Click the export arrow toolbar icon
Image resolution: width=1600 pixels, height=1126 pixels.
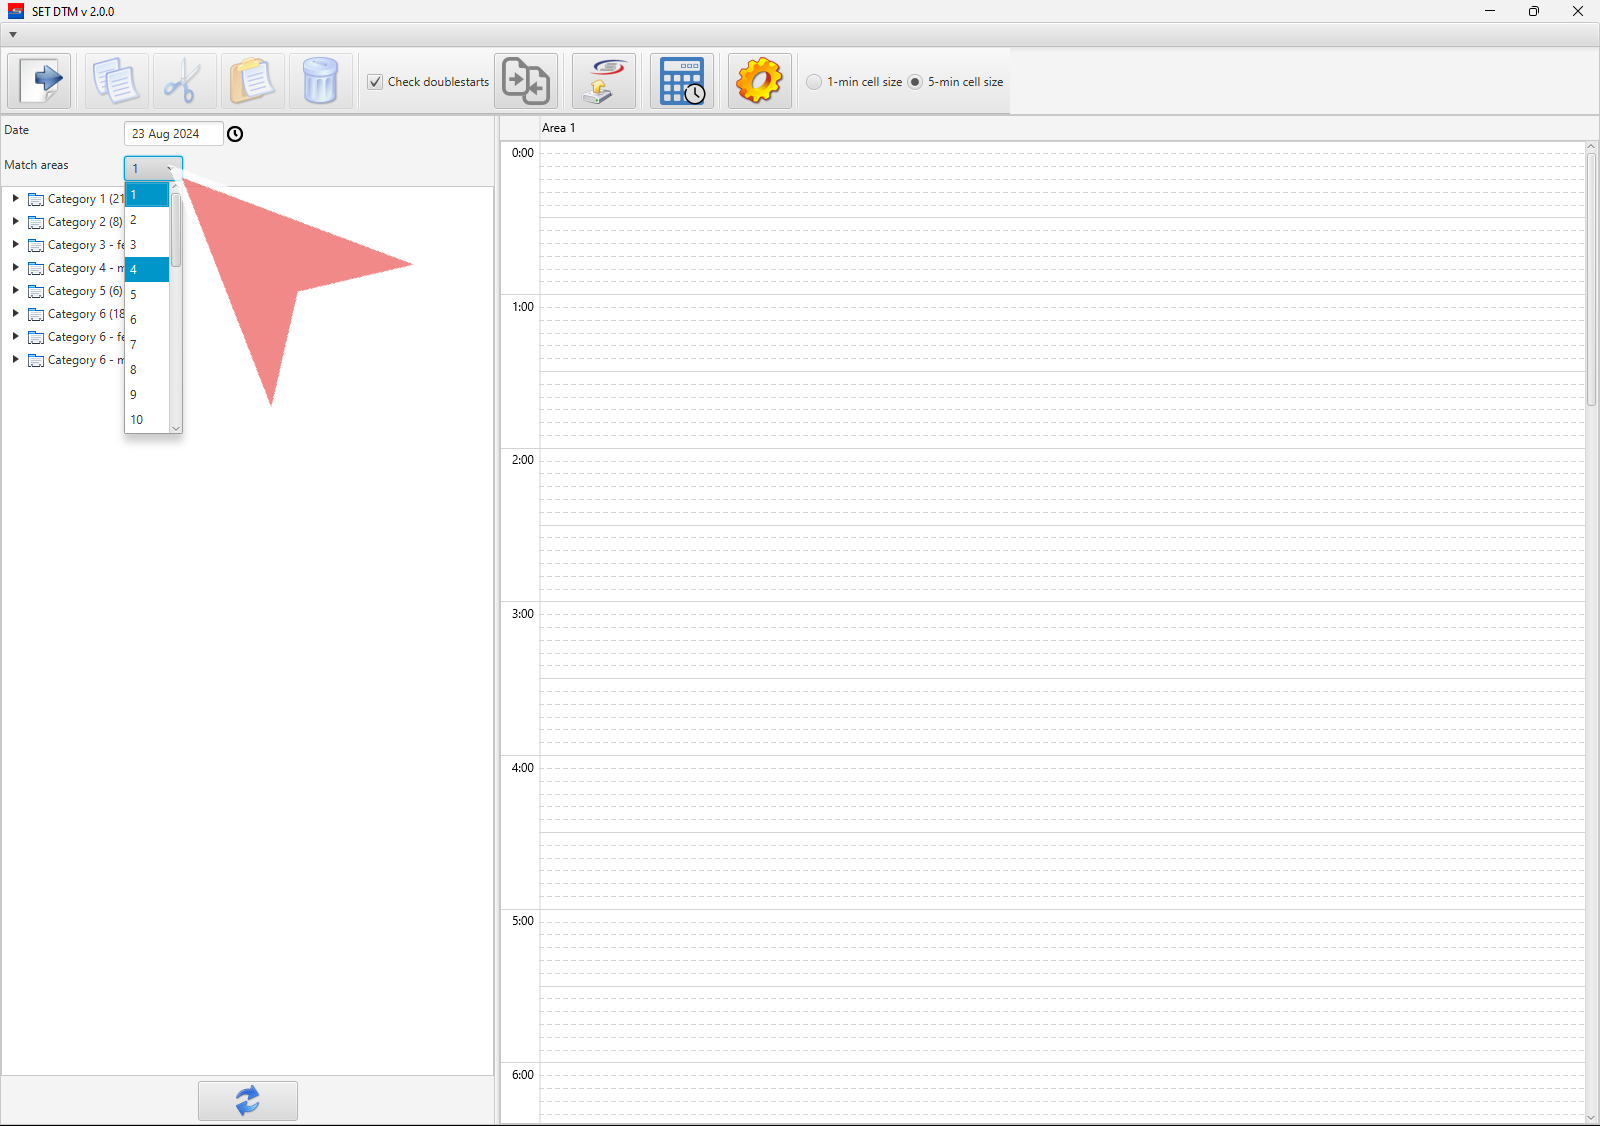[x=40, y=81]
